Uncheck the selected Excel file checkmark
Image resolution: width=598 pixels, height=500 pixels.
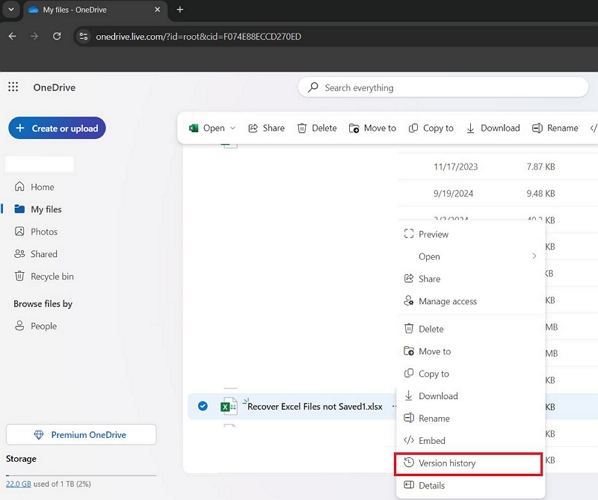pyautogui.click(x=203, y=406)
